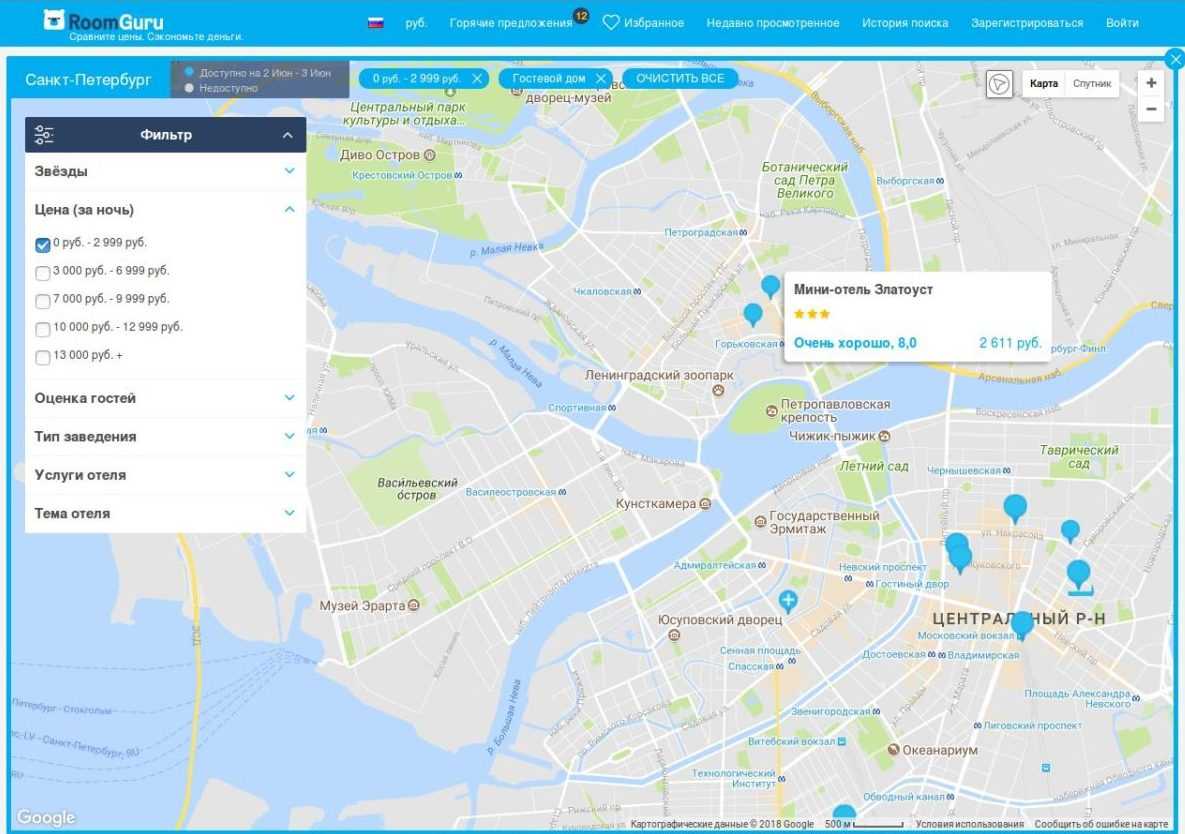Open the Мини-отель Златоуст hotel link

863,289
